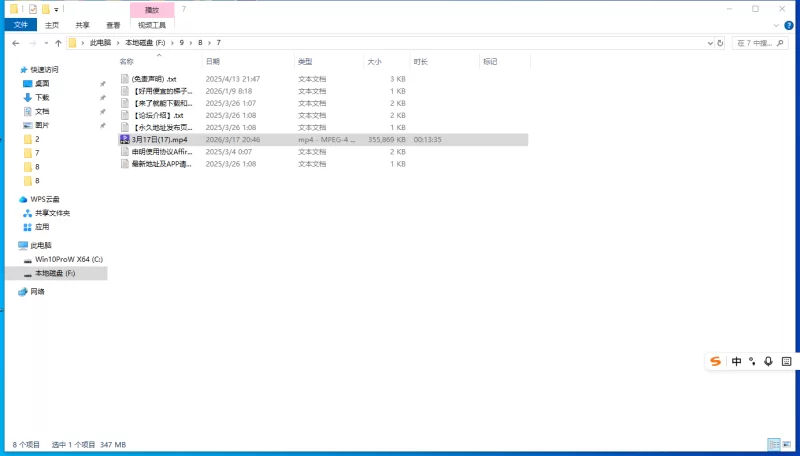Click the 下载 download arrow icon
This screenshot has height=456, width=800.
pos(28,97)
